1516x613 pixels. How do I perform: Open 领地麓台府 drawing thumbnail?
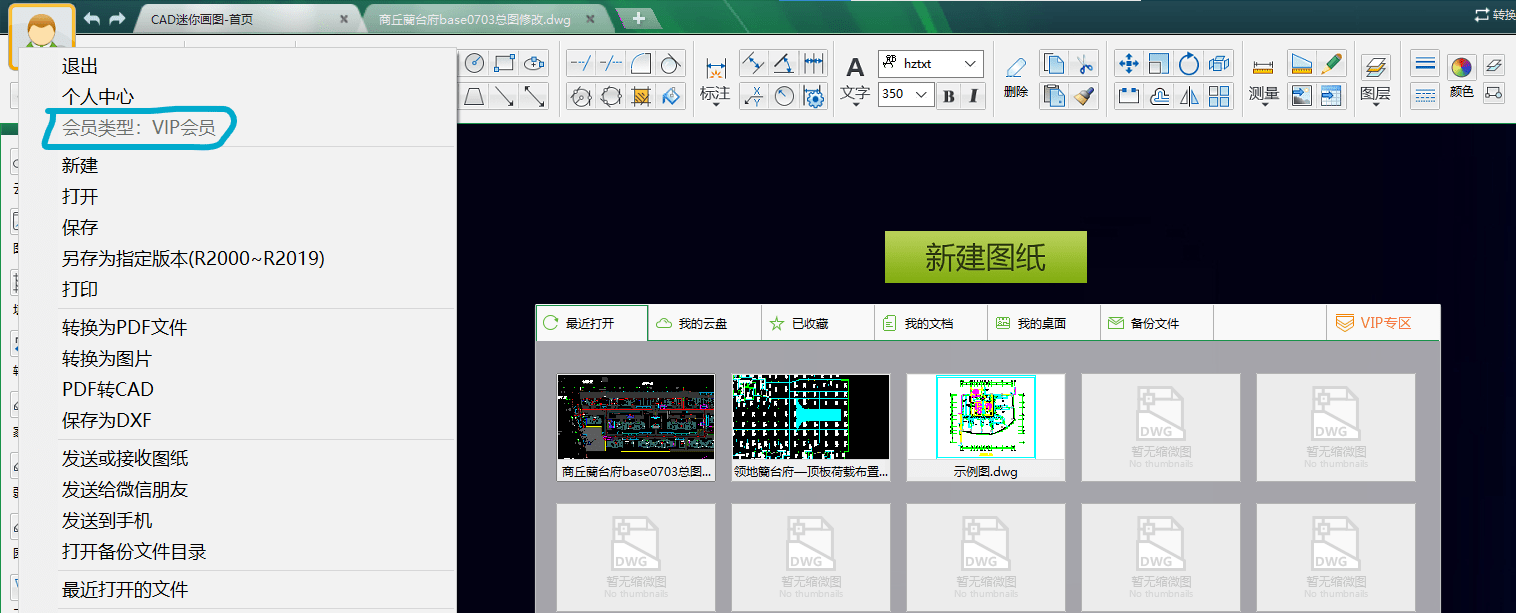[811, 428]
